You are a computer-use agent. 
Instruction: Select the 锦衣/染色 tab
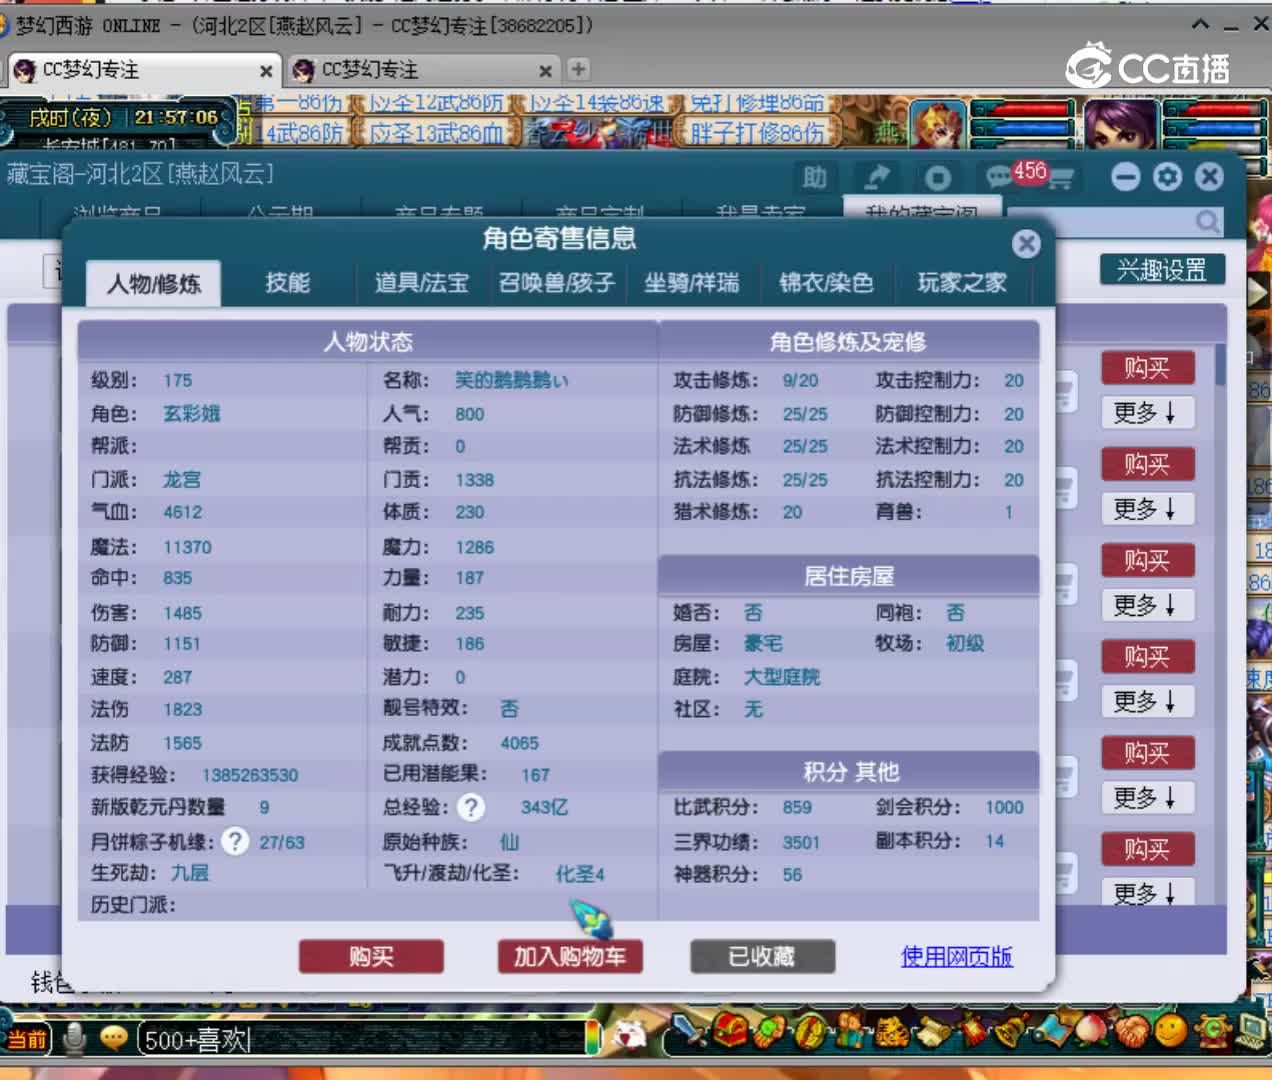pyautogui.click(x=826, y=283)
